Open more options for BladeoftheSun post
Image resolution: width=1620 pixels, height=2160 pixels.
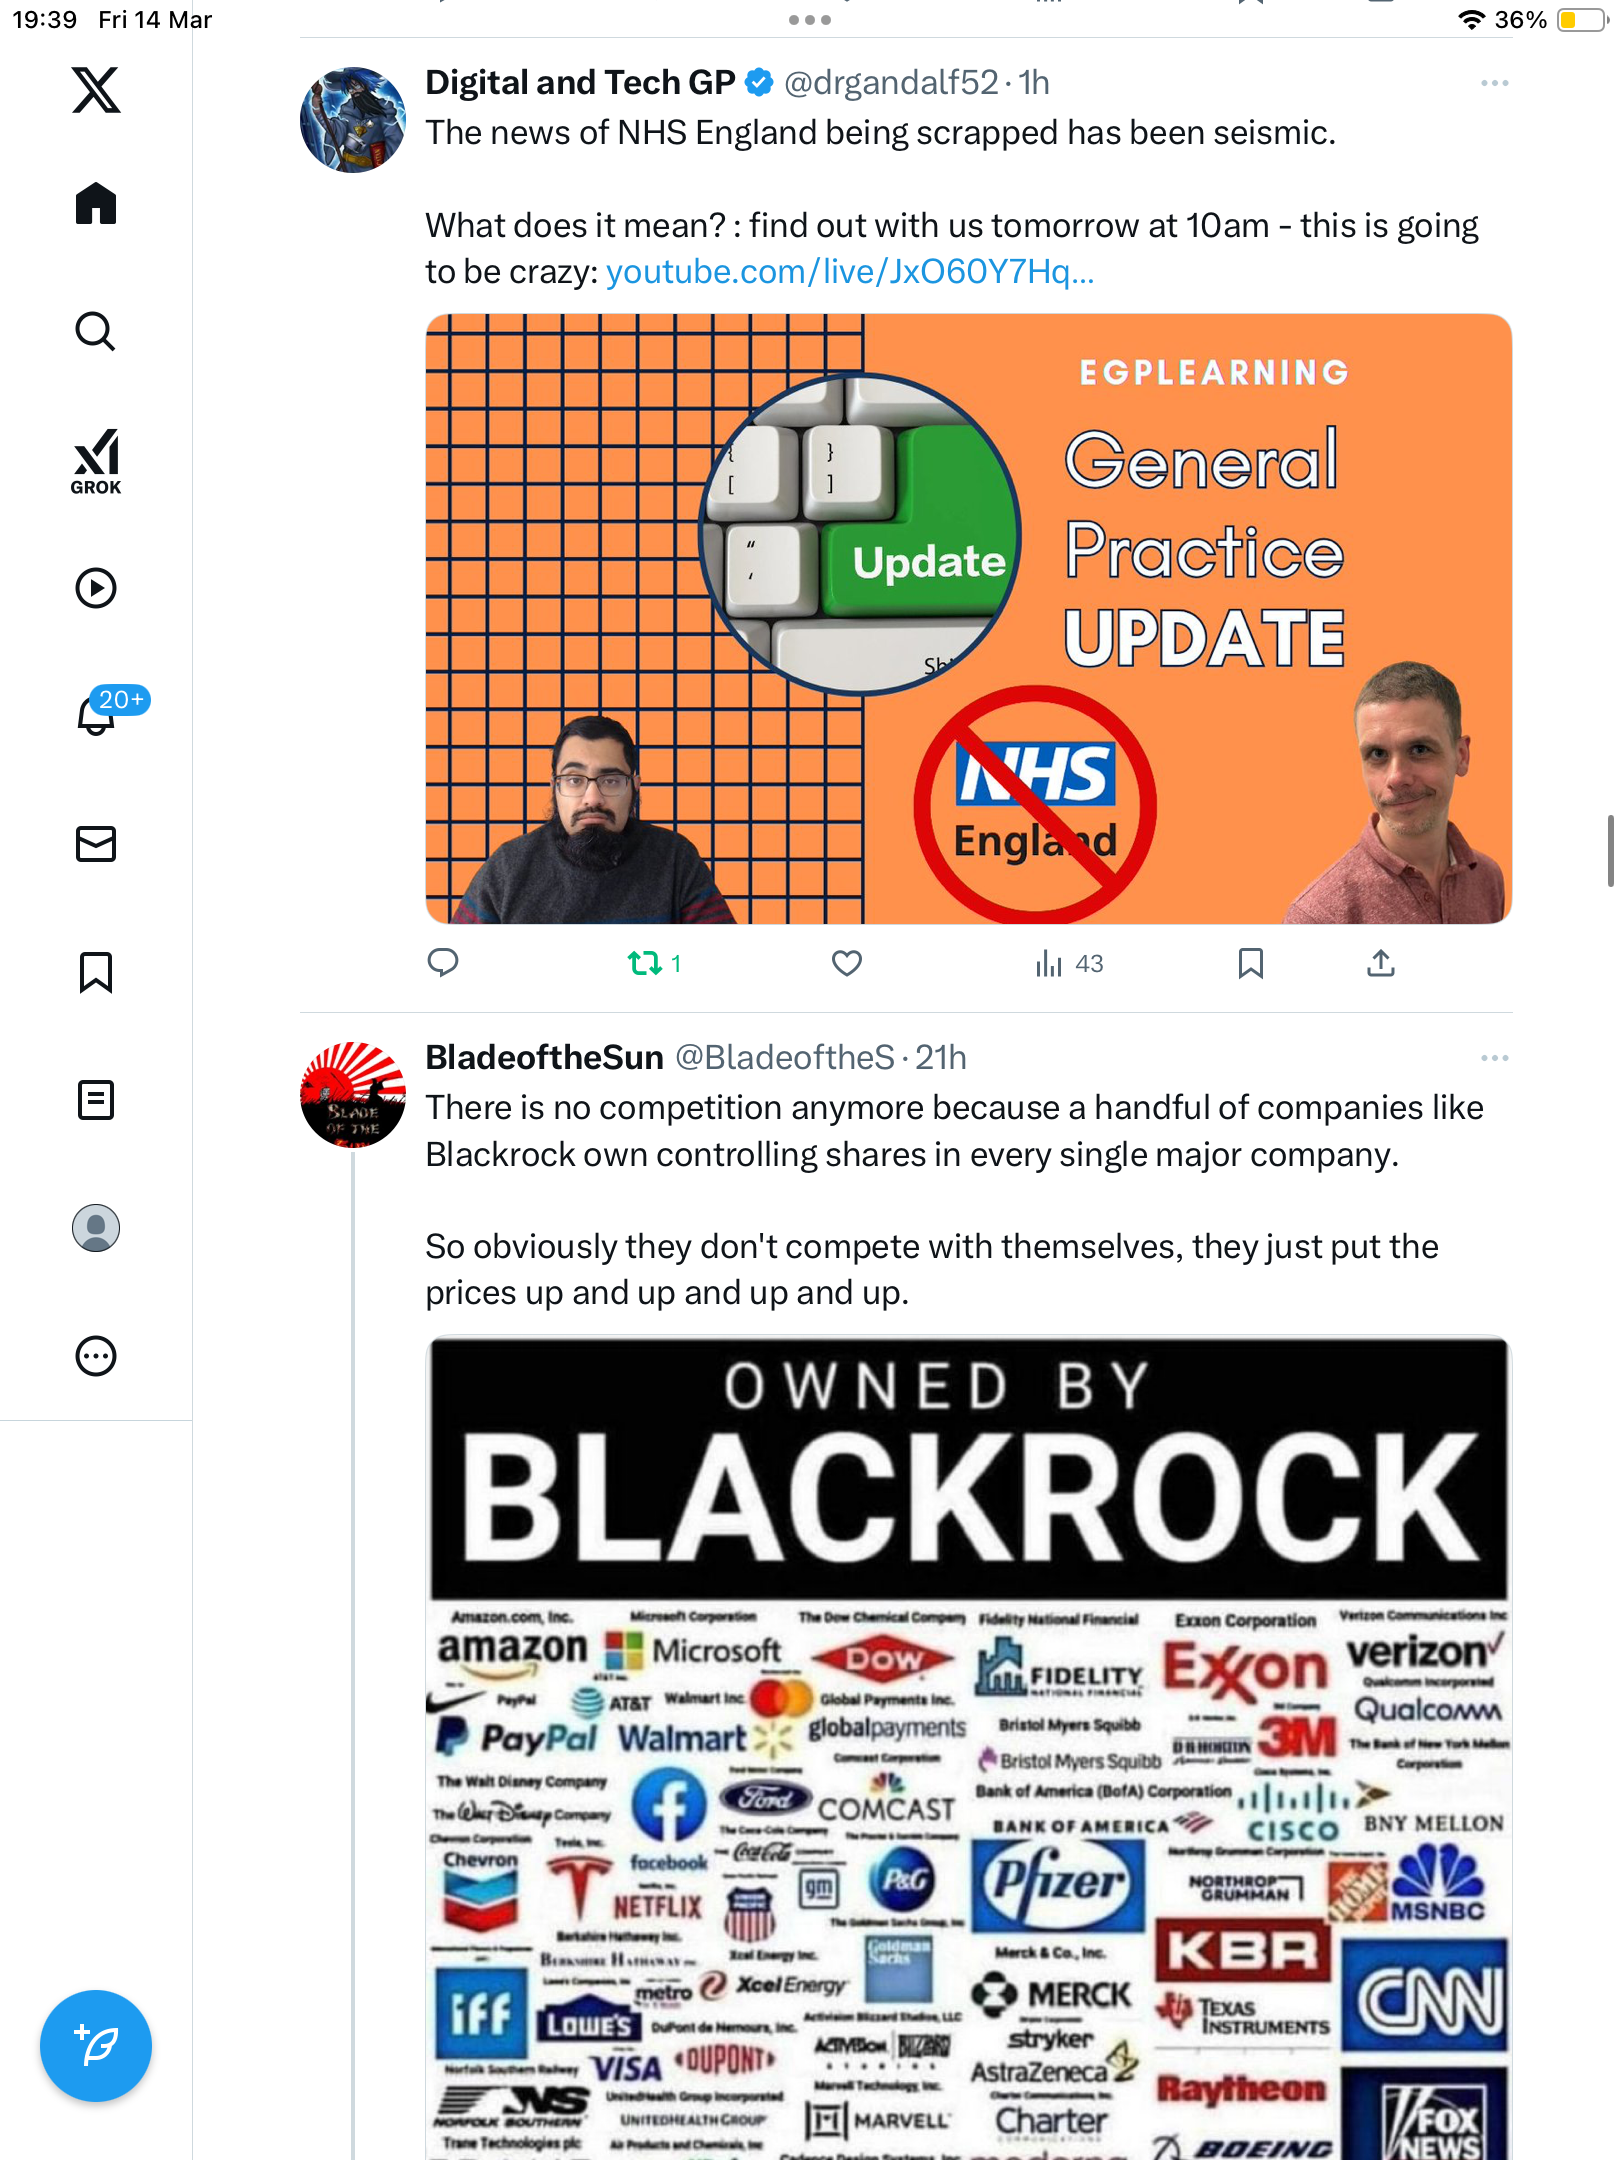(x=1494, y=1058)
